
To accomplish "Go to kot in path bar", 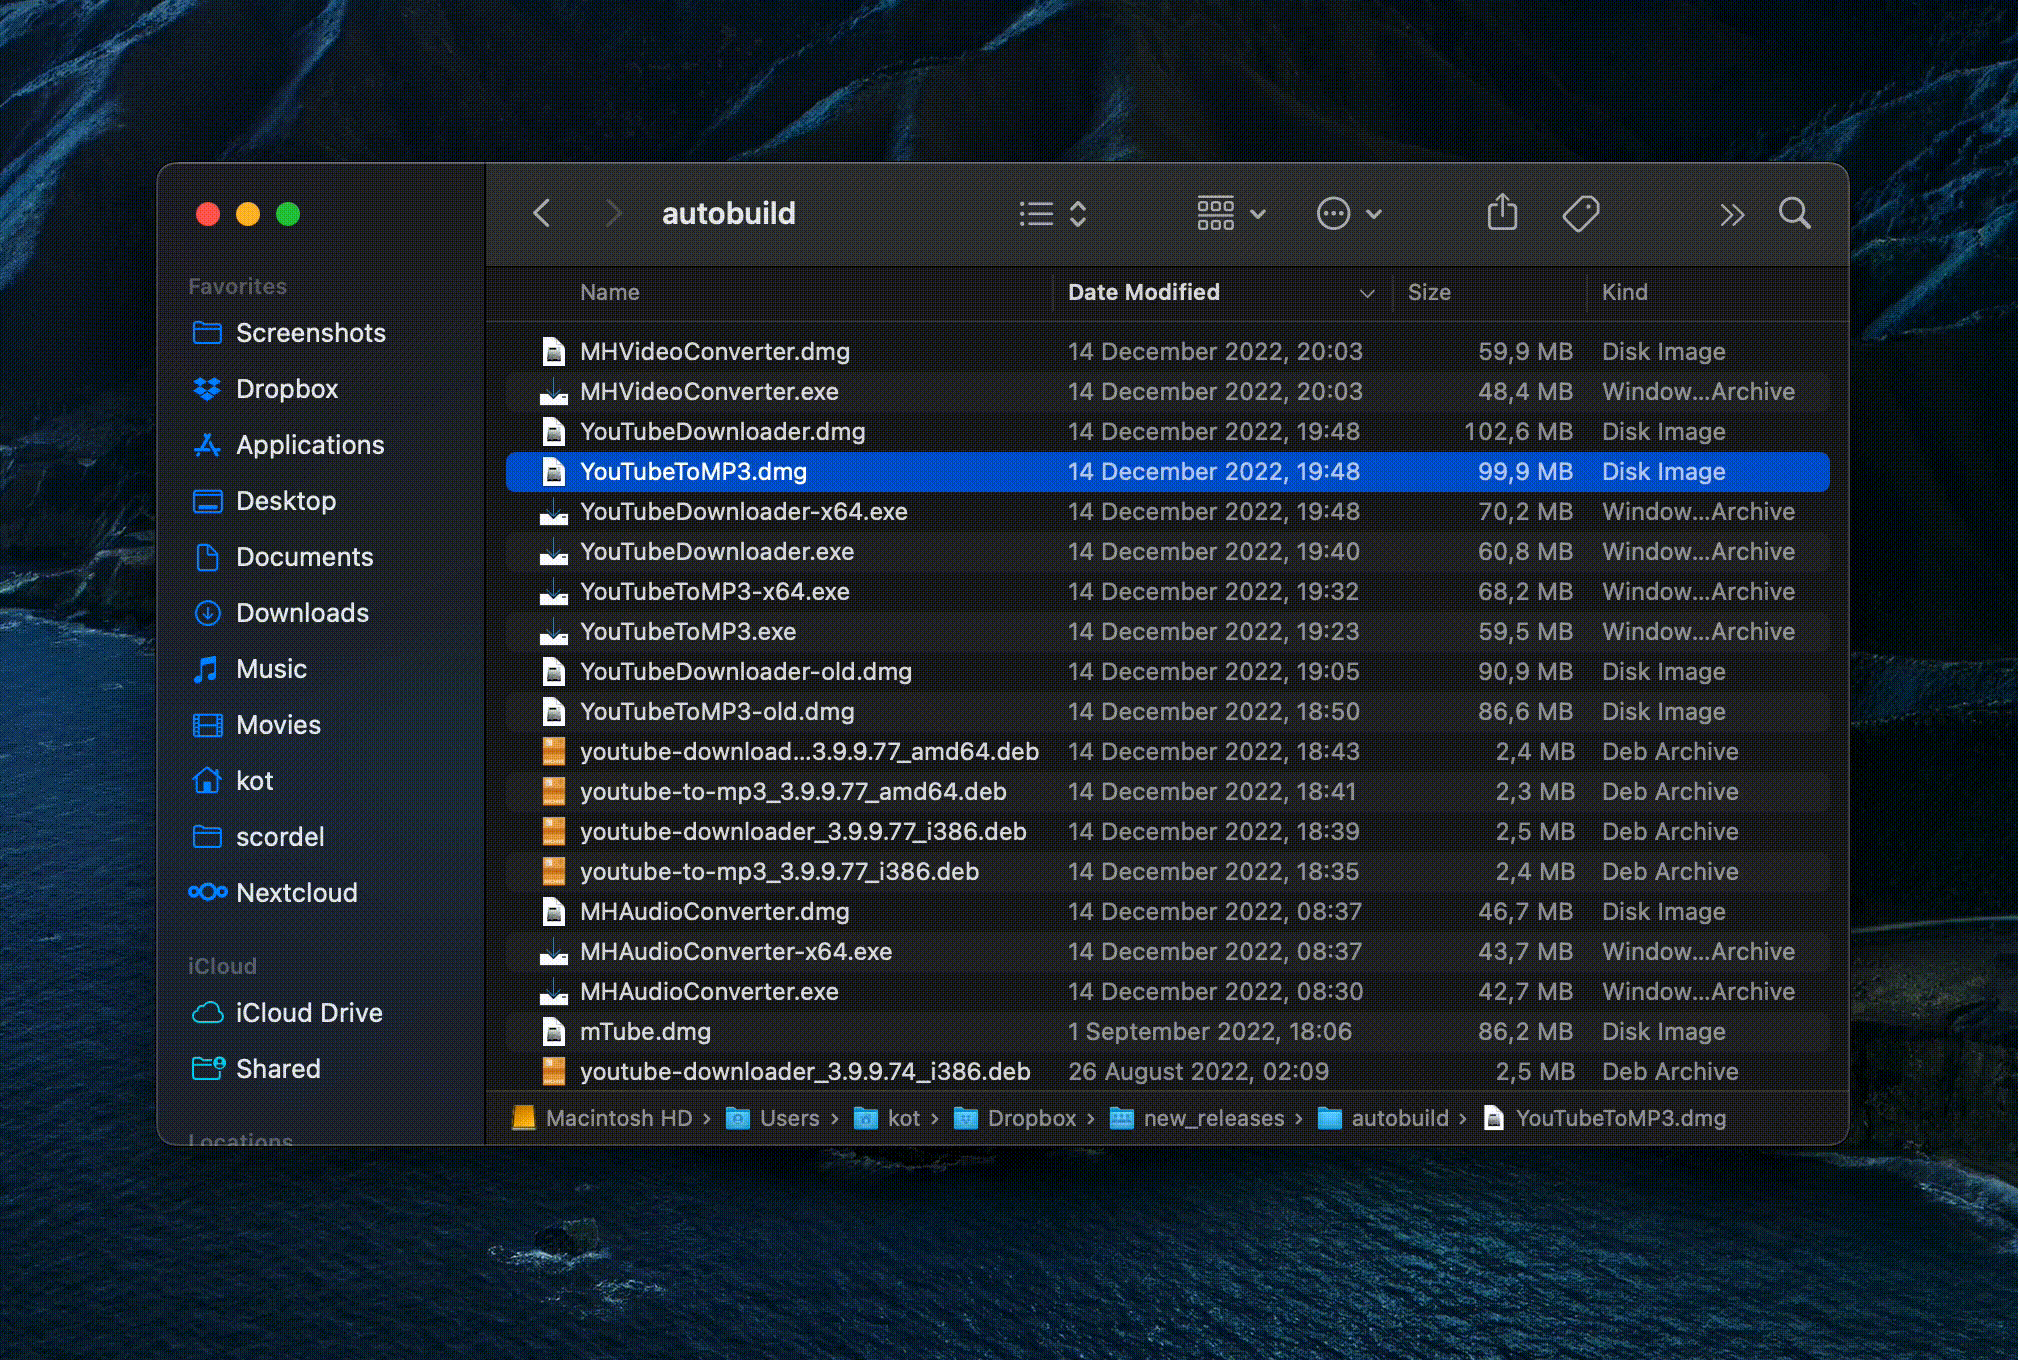I will [x=887, y=1118].
